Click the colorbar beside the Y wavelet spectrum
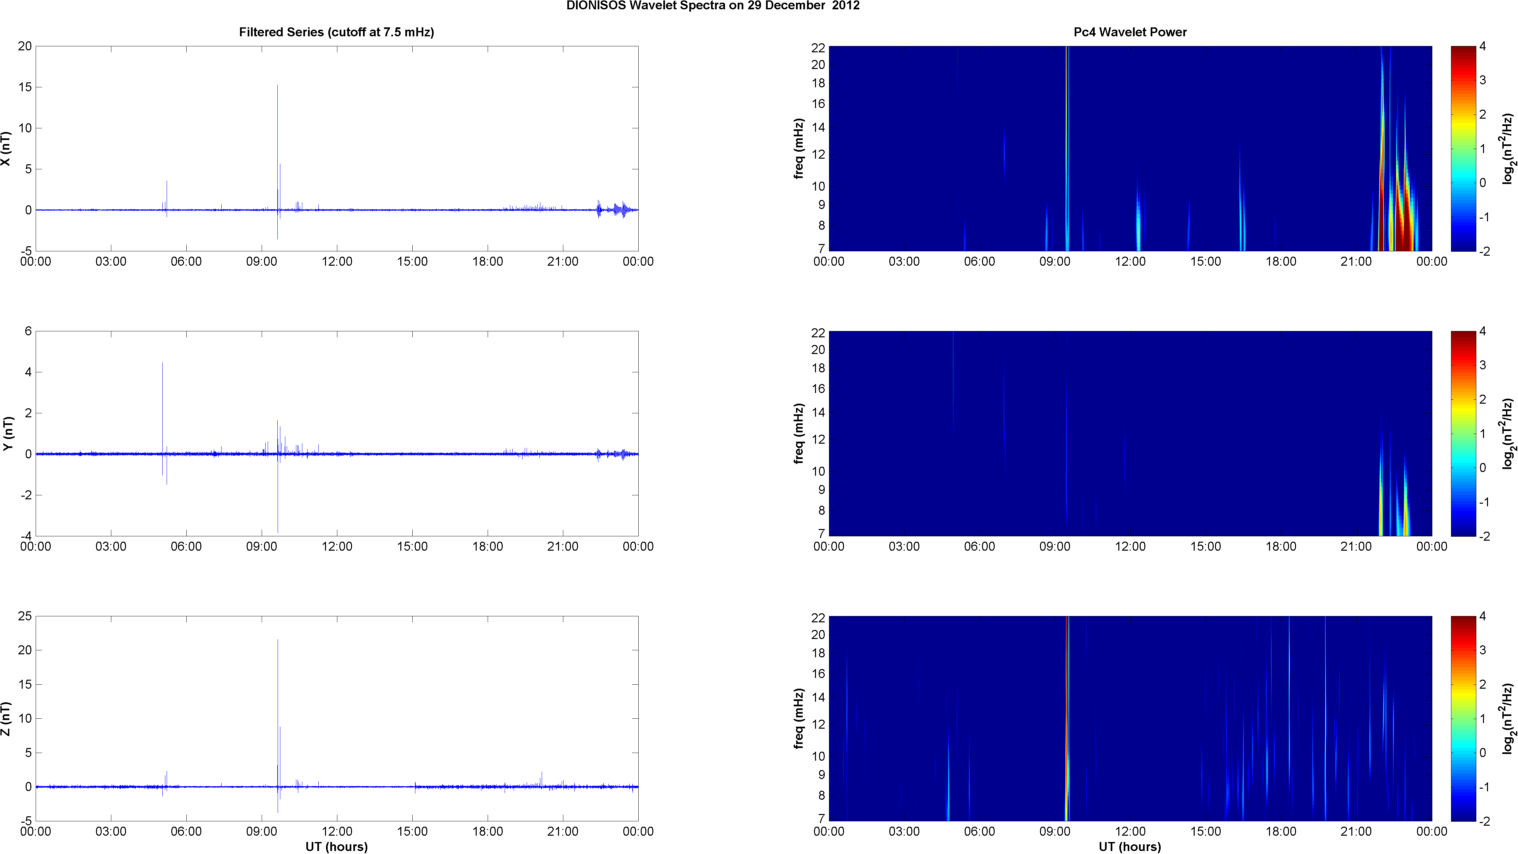Image resolution: width=1518 pixels, height=854 pixels. tap(1462, 433)
